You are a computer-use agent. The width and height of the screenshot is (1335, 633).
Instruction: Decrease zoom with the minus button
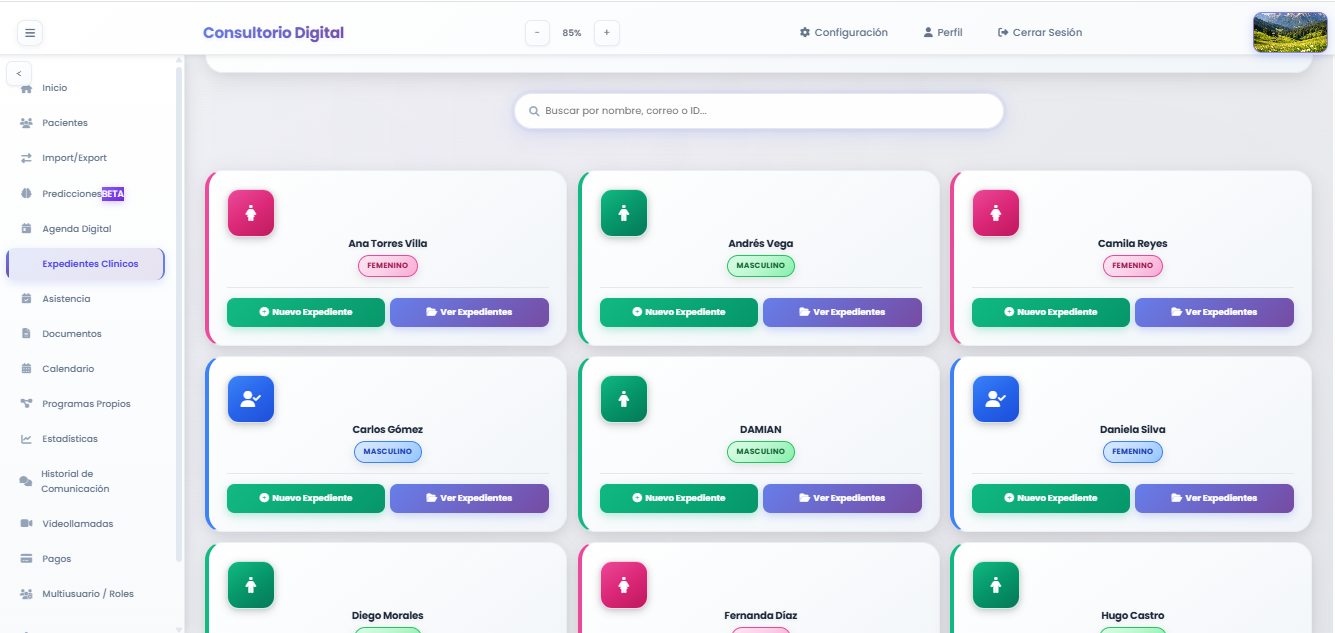(538, 33)
